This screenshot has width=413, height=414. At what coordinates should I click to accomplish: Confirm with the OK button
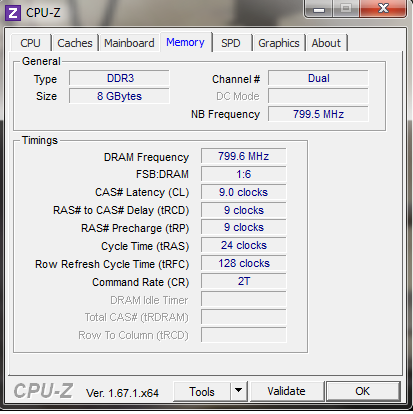click(x=363, y=391)
